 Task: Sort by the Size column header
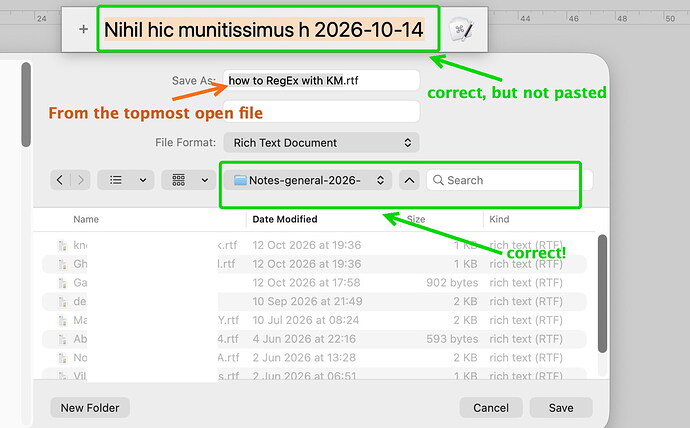pyautogui.click(x=416, y=219)
